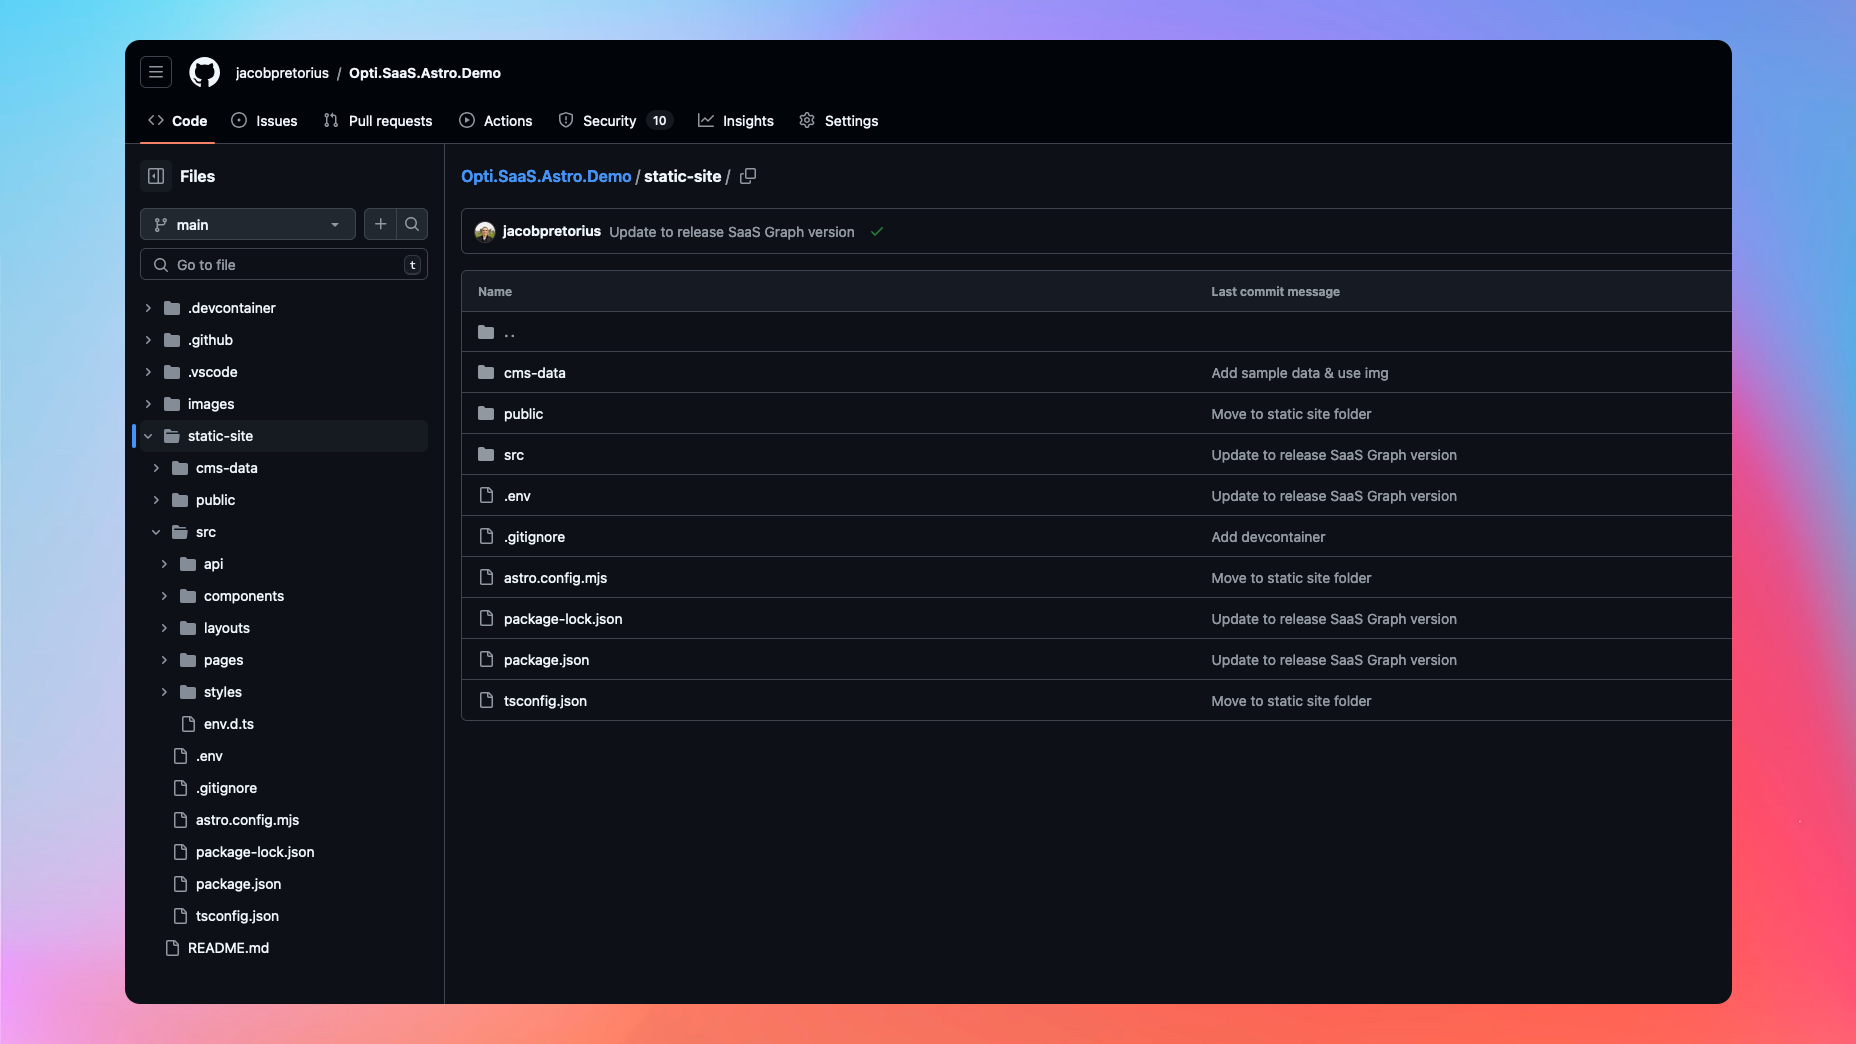Click the jacobpretorius owner link in header
This screenshot has height=1044, width=1856.
coord(282,73)
